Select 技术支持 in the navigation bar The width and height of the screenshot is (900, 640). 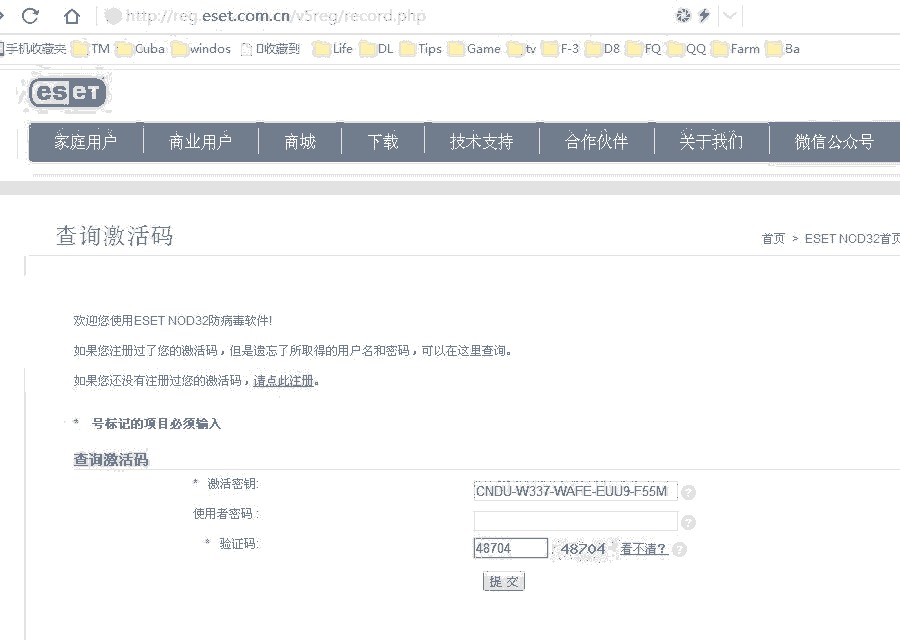[482, 142]
